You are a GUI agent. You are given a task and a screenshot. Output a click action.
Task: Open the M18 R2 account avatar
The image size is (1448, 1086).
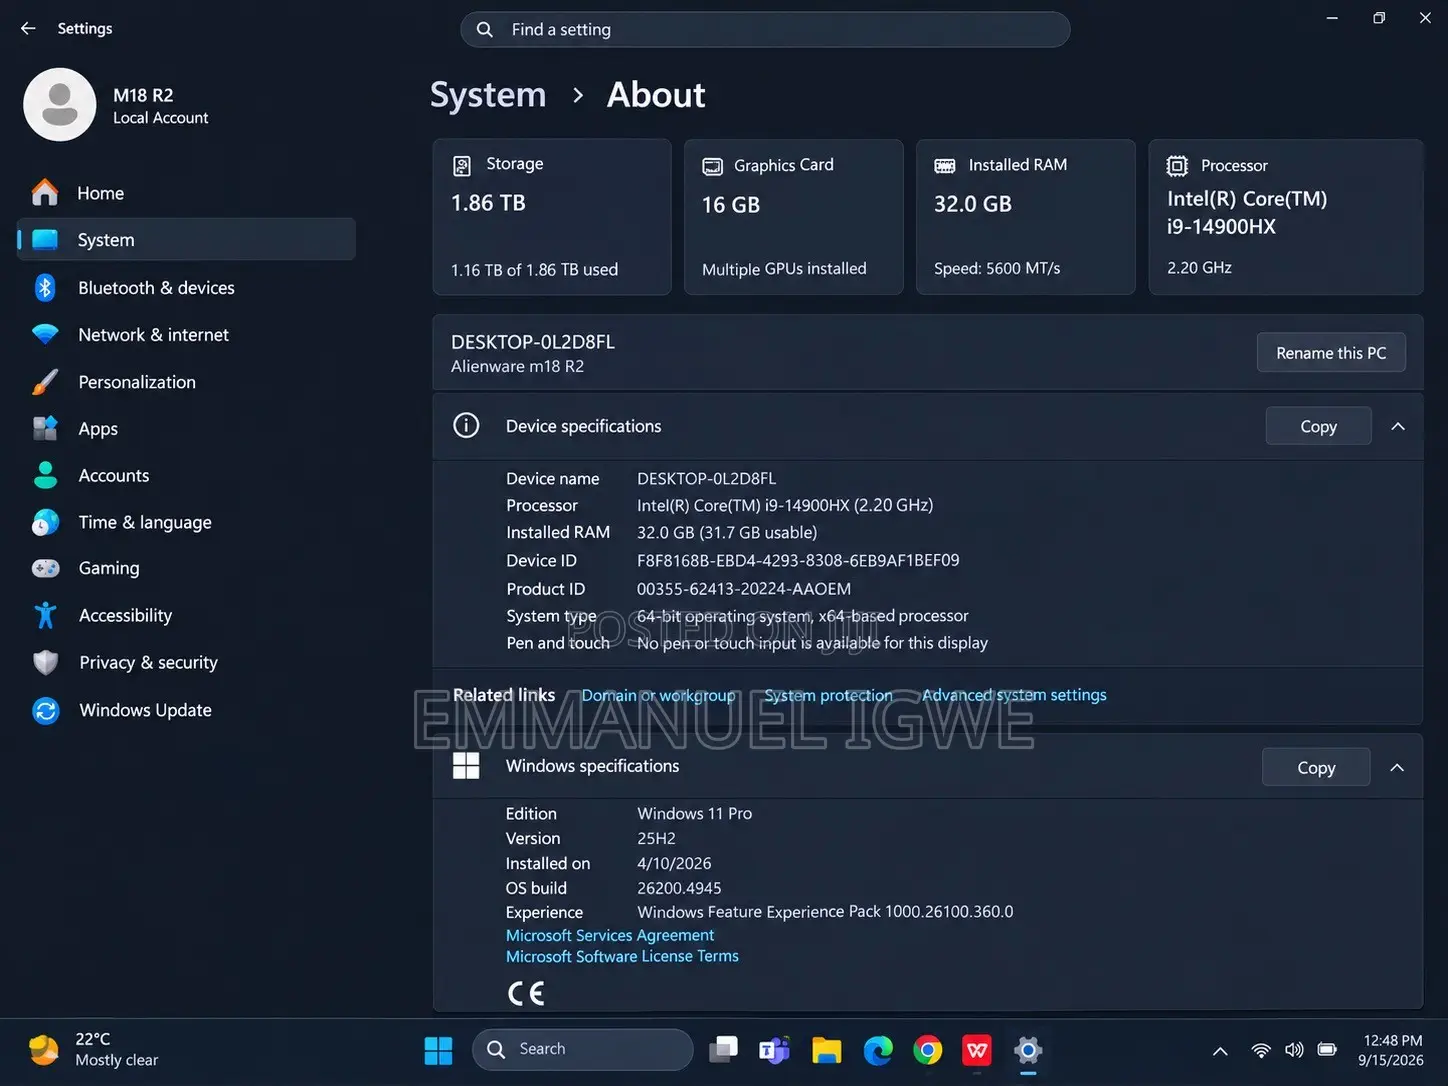pyautogui.click(x=60, y=105)
